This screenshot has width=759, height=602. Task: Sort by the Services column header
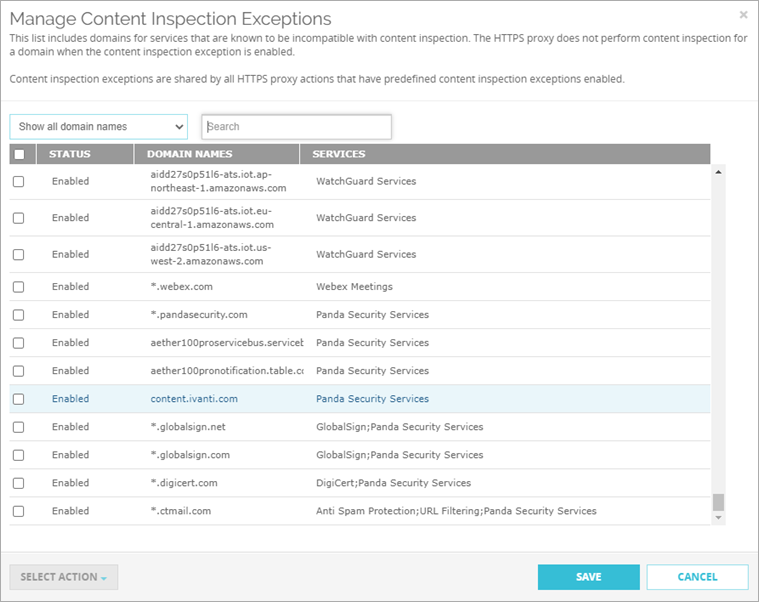tap(339, 154)
